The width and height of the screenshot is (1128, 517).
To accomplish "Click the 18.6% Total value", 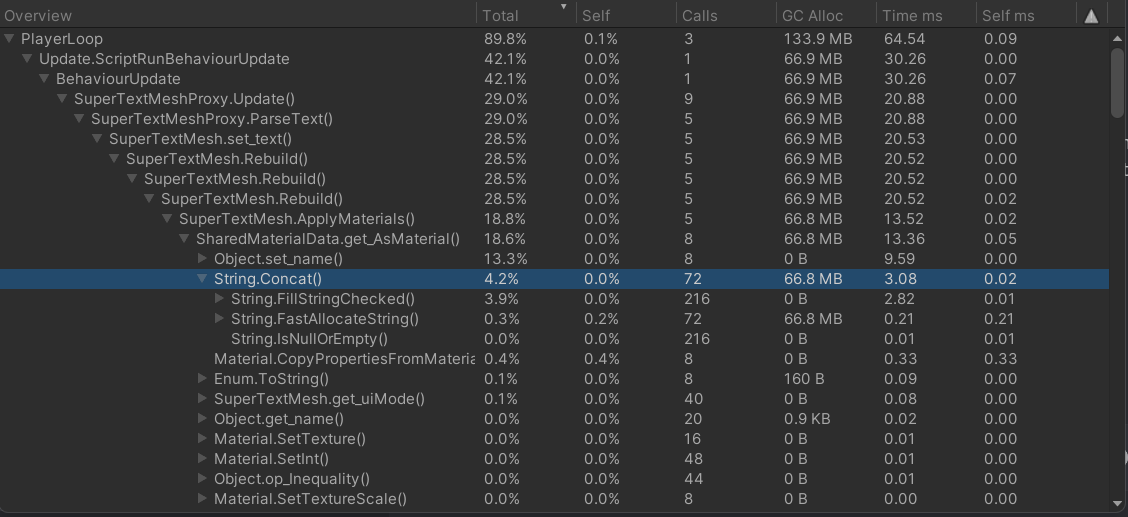I will point(505,239).
